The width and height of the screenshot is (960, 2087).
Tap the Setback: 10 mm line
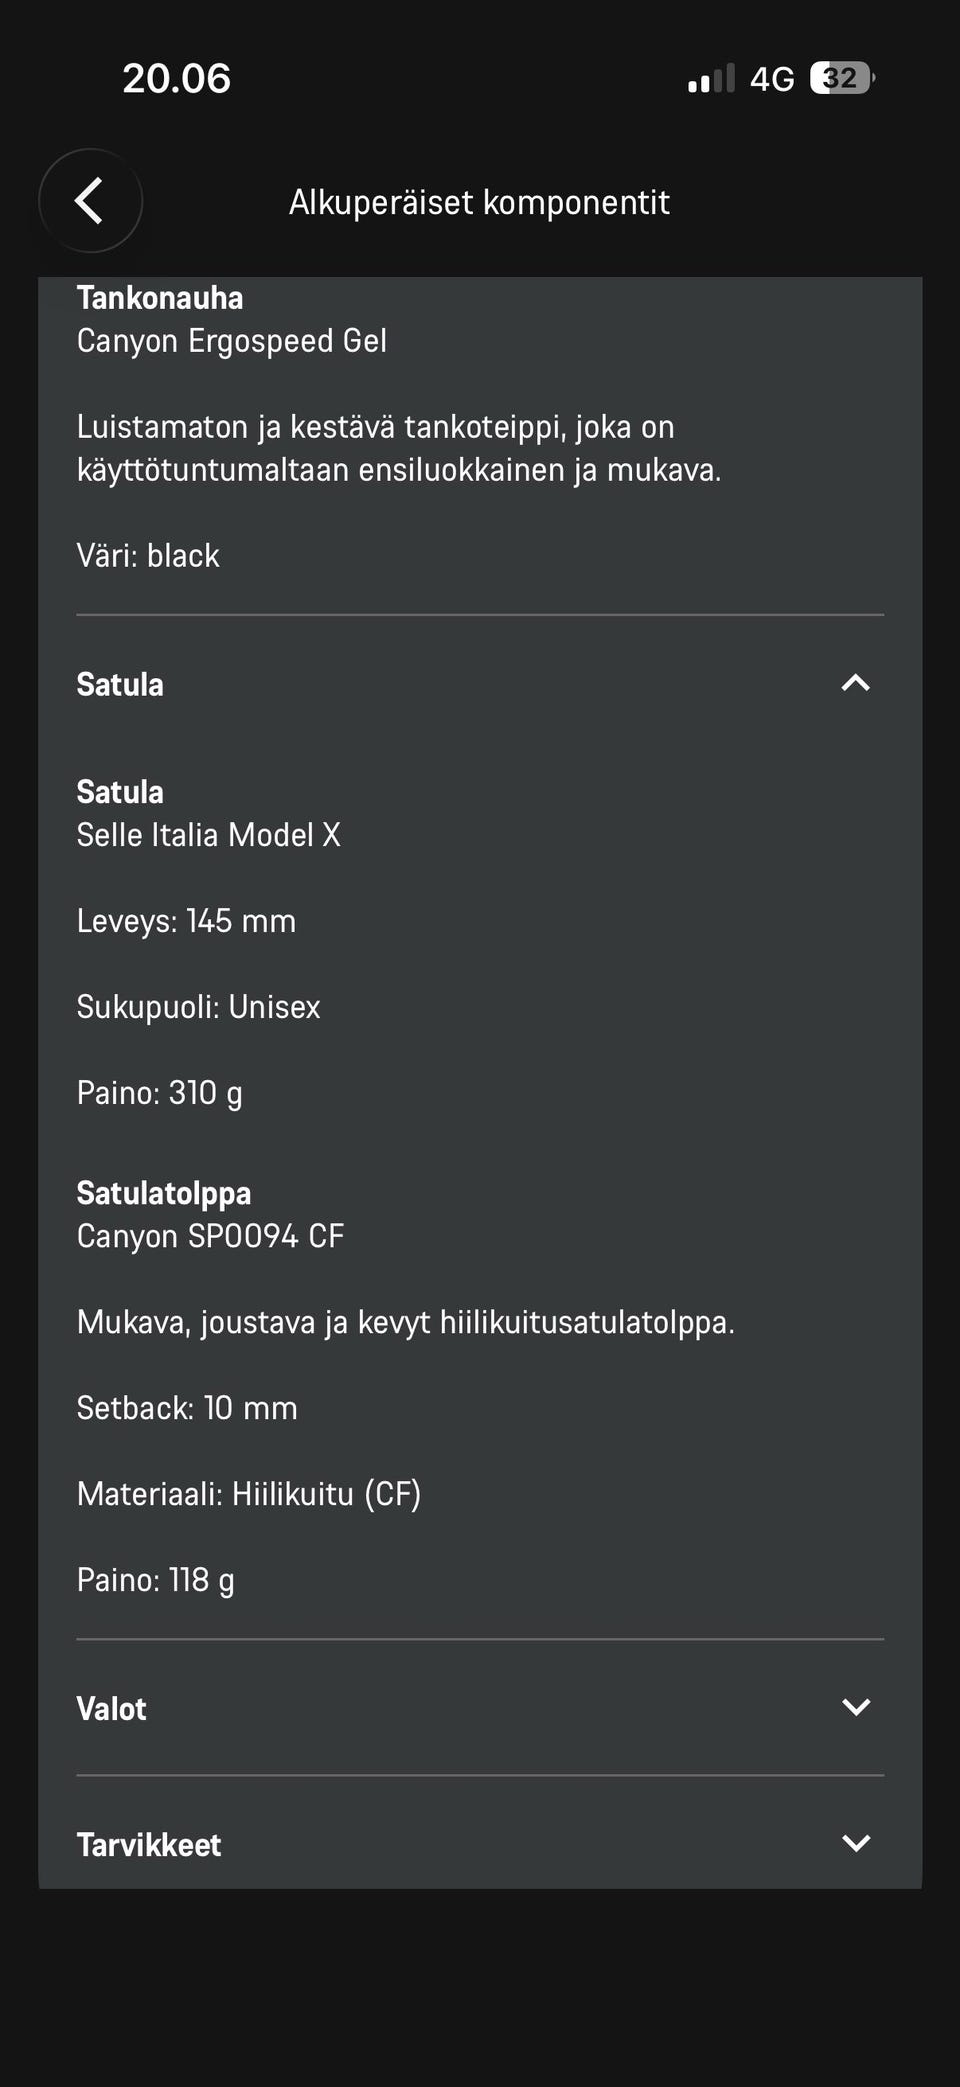pyautogui.click(x=187, y=1408)
